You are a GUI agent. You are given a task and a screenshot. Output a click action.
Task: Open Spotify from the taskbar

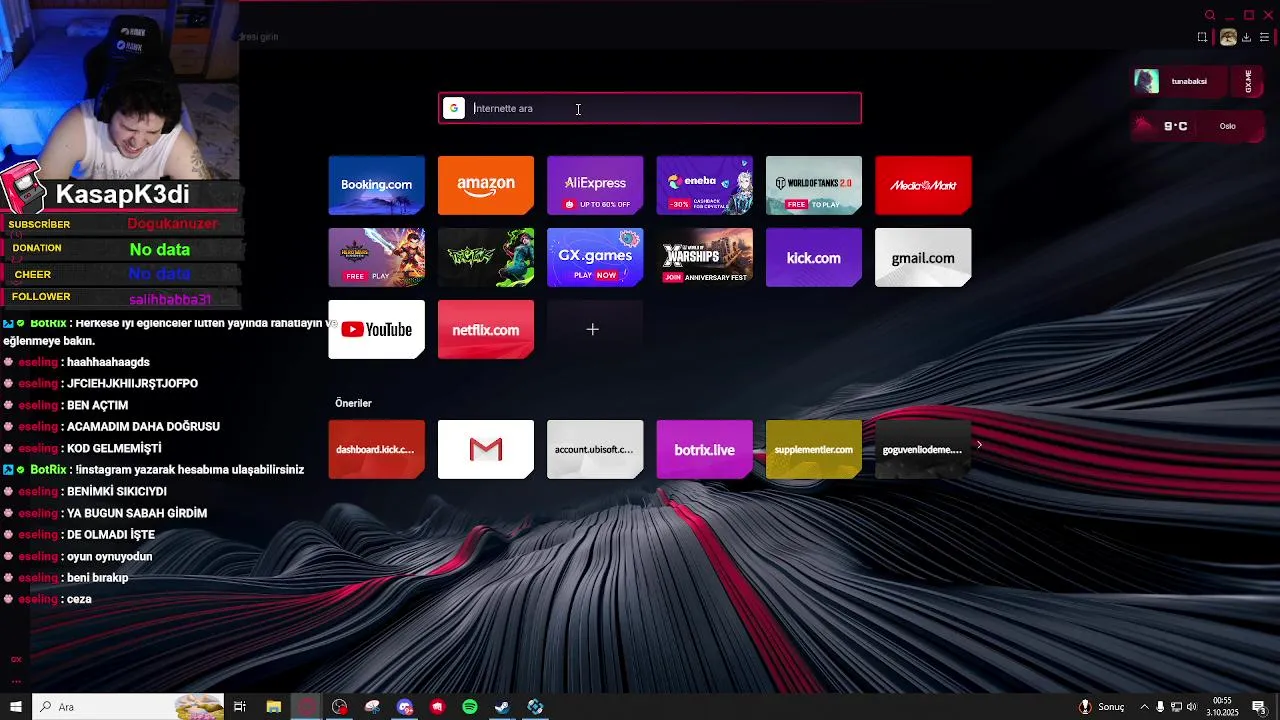click(x=470, y=707)
